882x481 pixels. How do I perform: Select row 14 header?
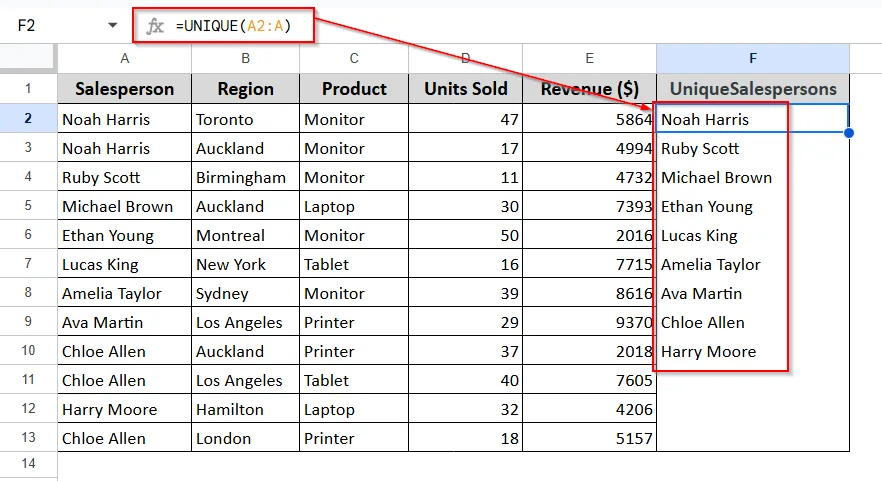point(28,464)
